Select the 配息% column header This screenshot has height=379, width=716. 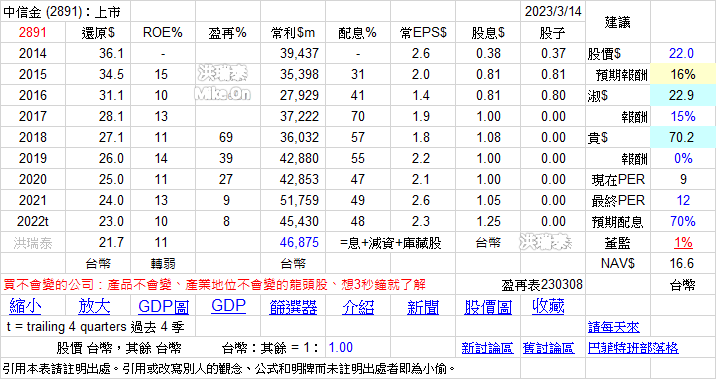(x=358, y=32)
